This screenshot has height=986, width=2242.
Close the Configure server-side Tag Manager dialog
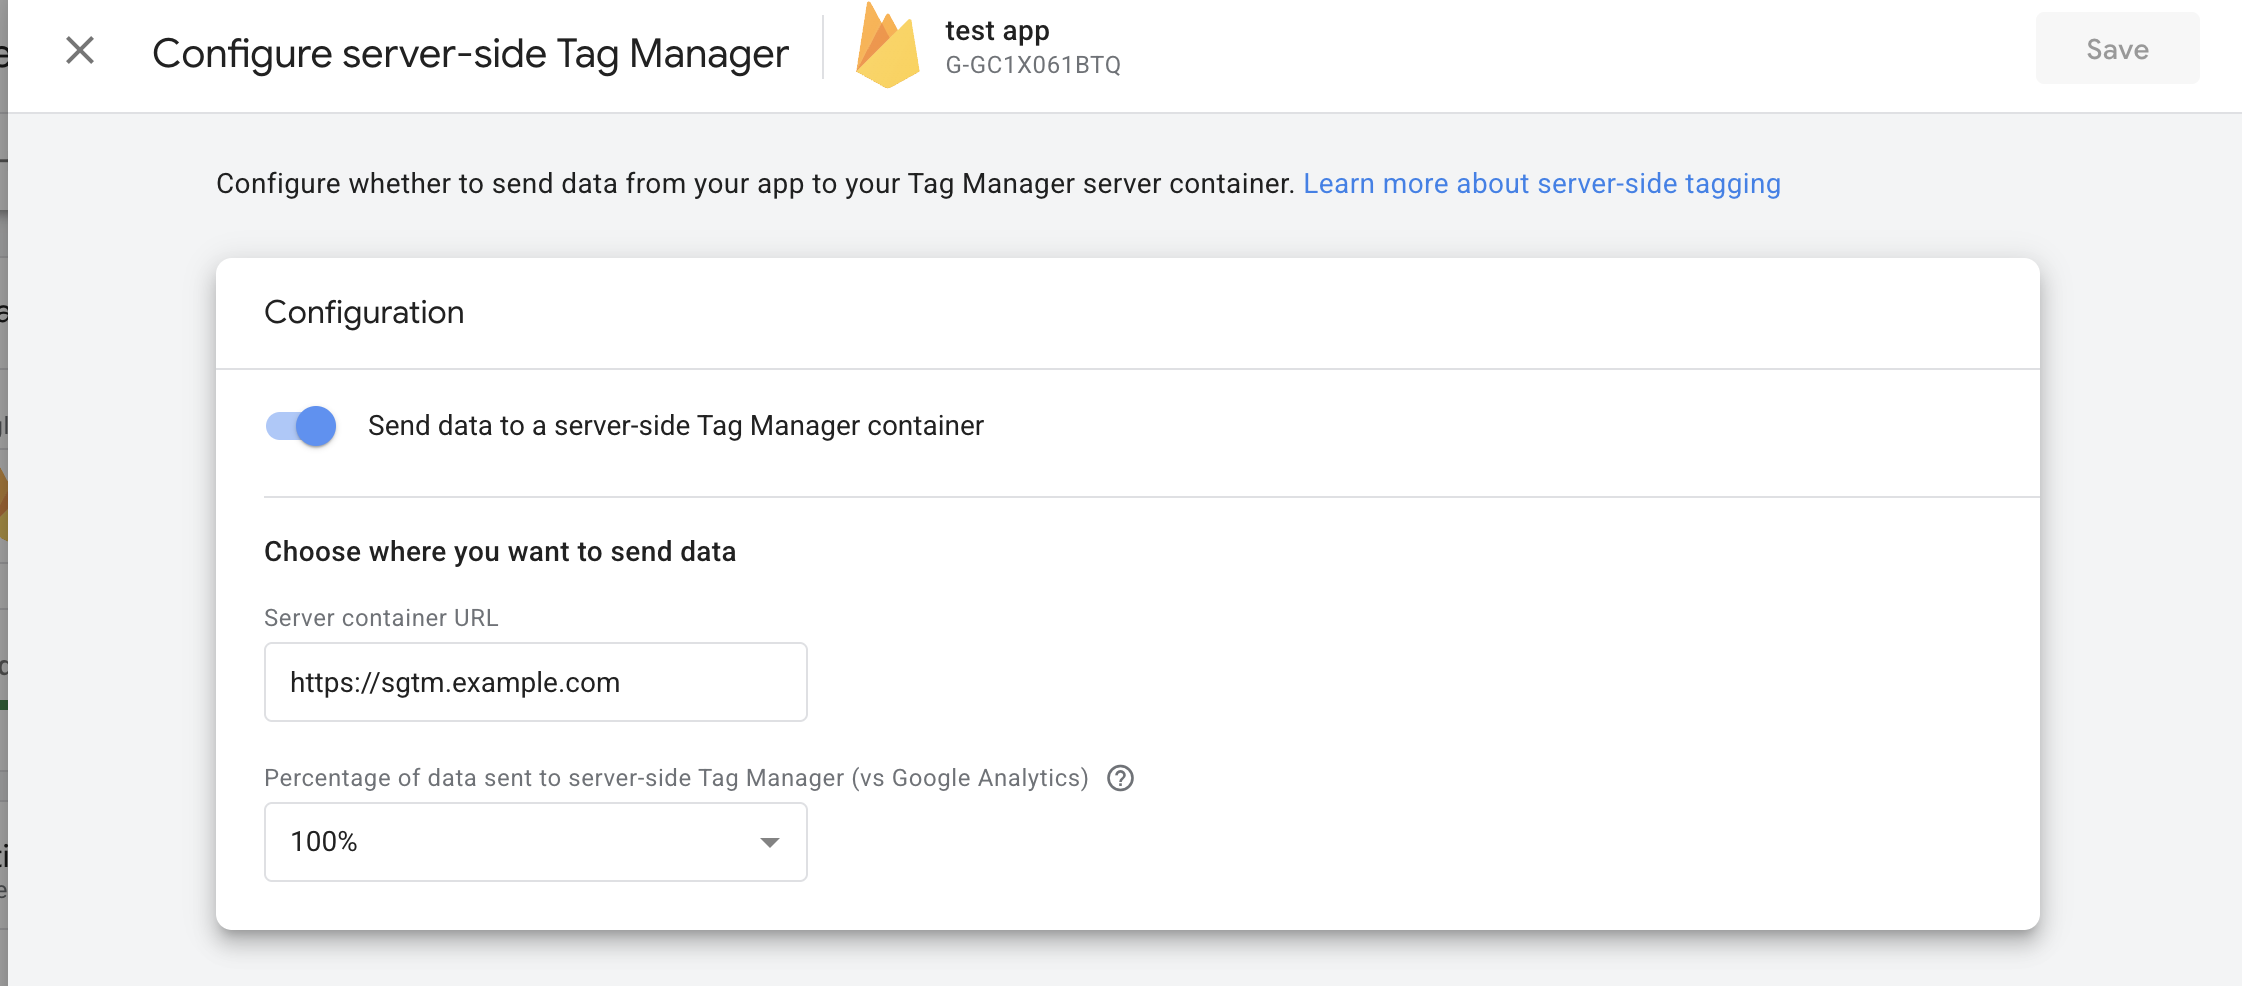click(79, 51)
